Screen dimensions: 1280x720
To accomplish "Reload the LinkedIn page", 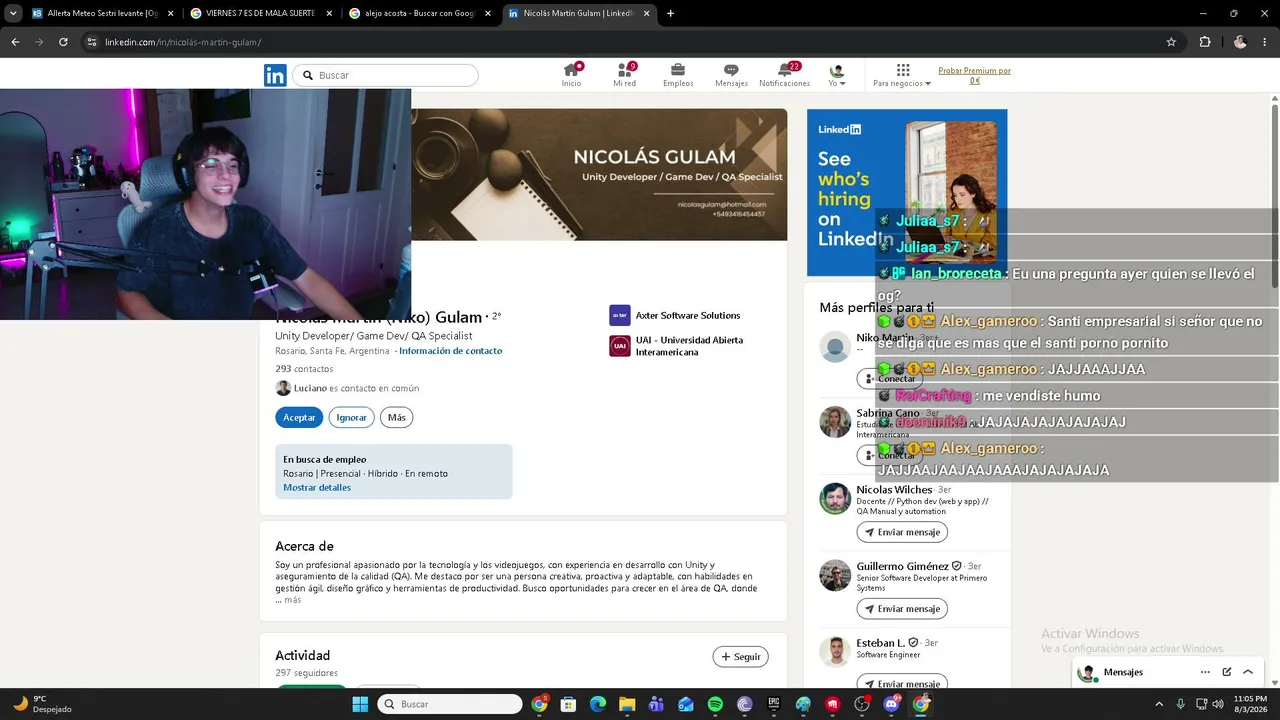I will point(63,42).
